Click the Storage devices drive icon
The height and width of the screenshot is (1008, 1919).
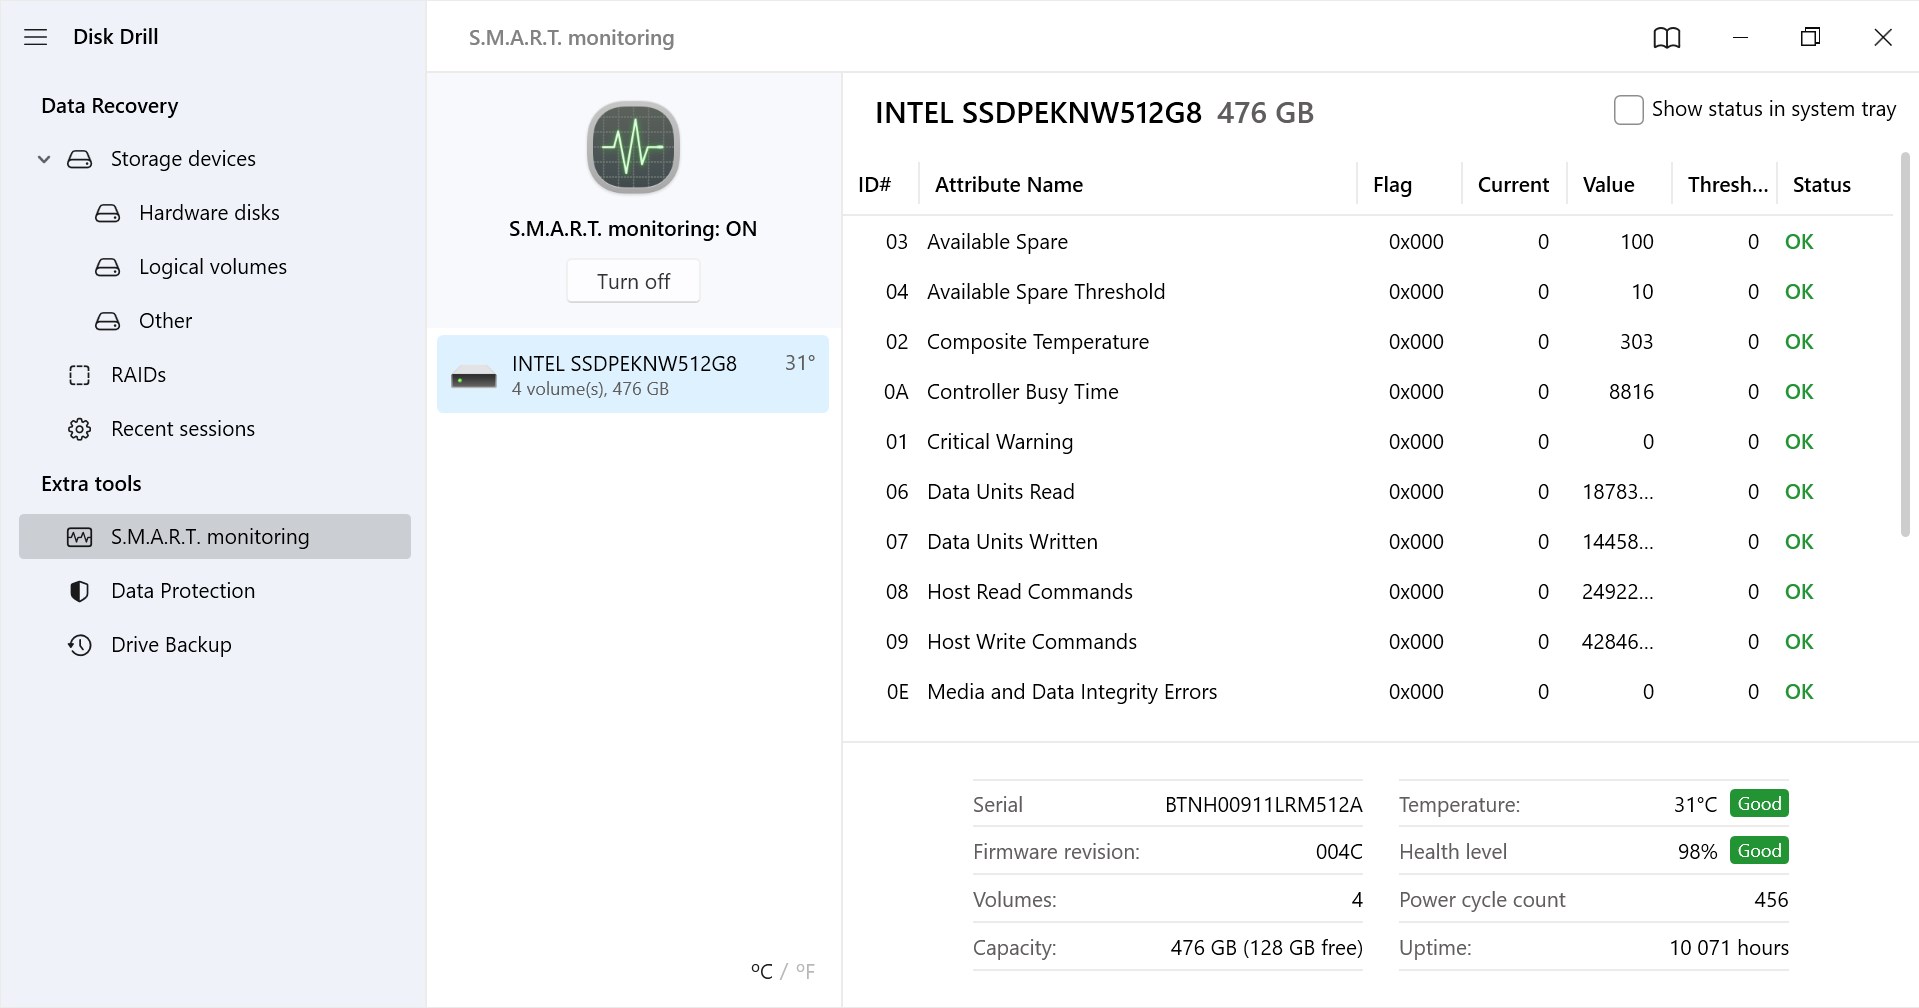[80, 159]
